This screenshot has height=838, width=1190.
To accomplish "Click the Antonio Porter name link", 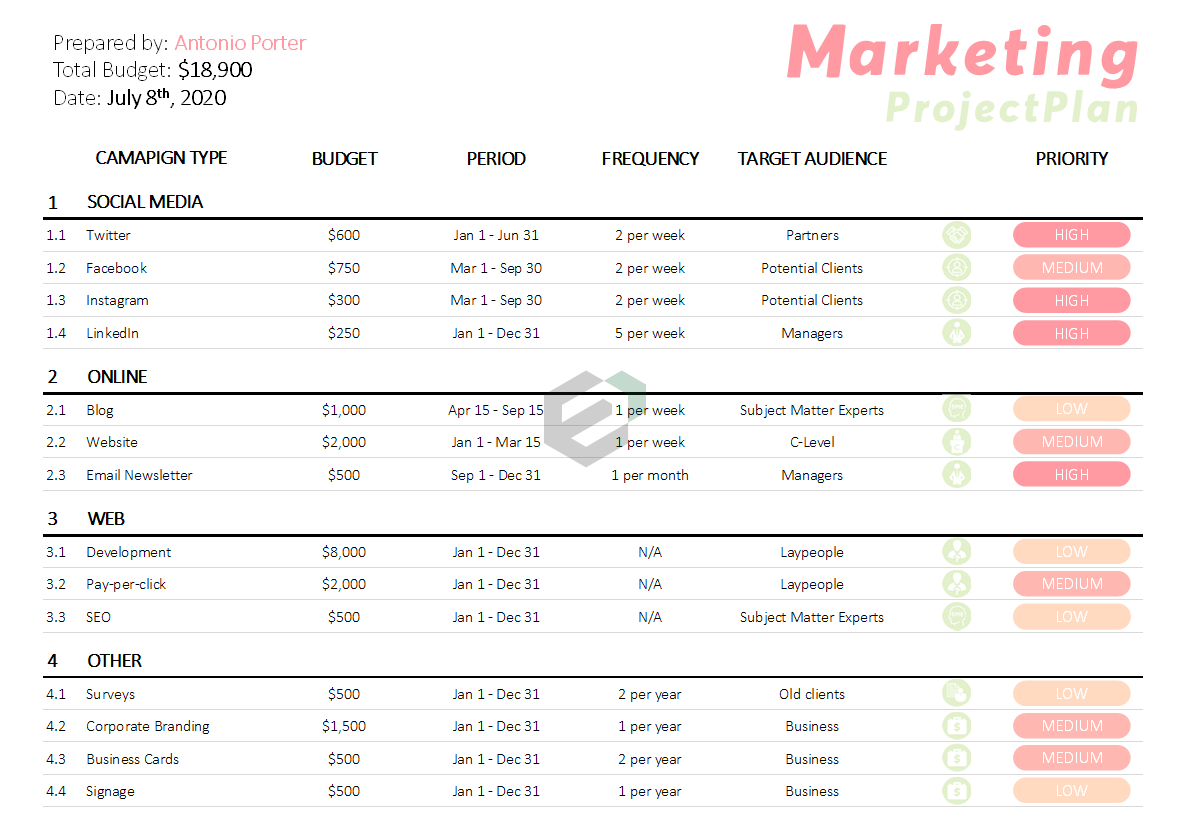I will click(240, 43).
